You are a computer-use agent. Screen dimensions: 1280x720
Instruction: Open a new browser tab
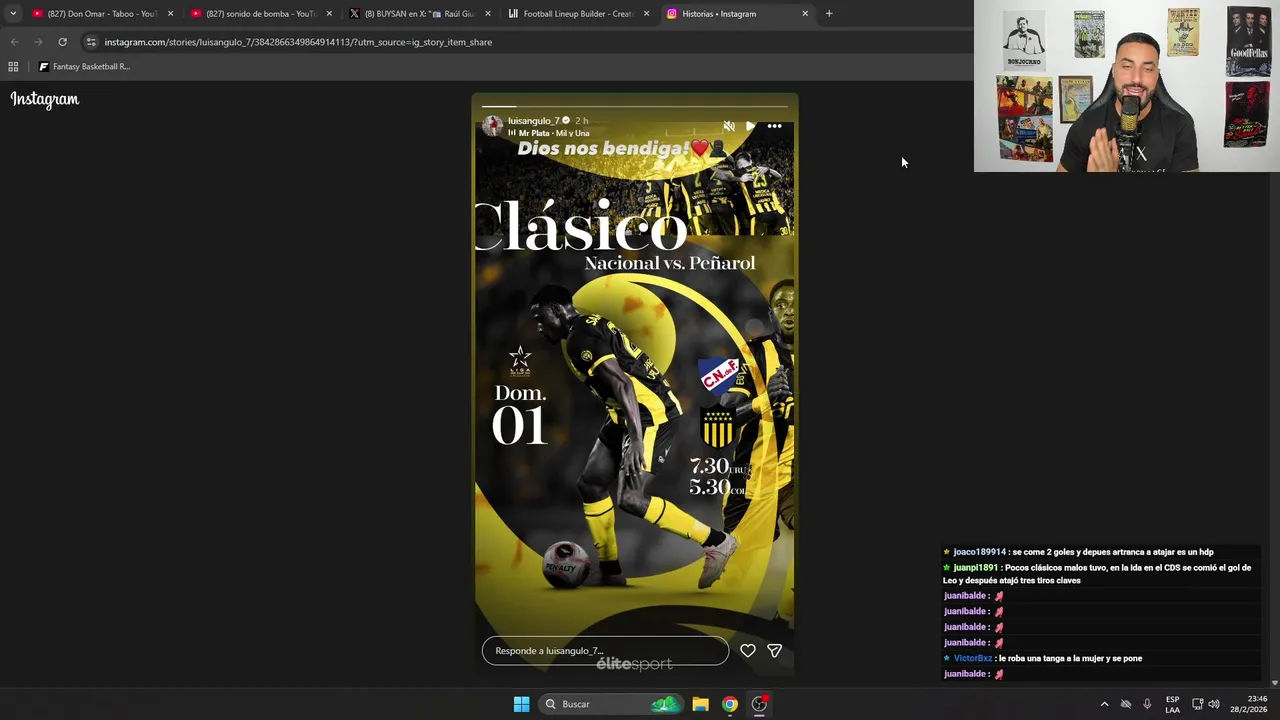829,14
